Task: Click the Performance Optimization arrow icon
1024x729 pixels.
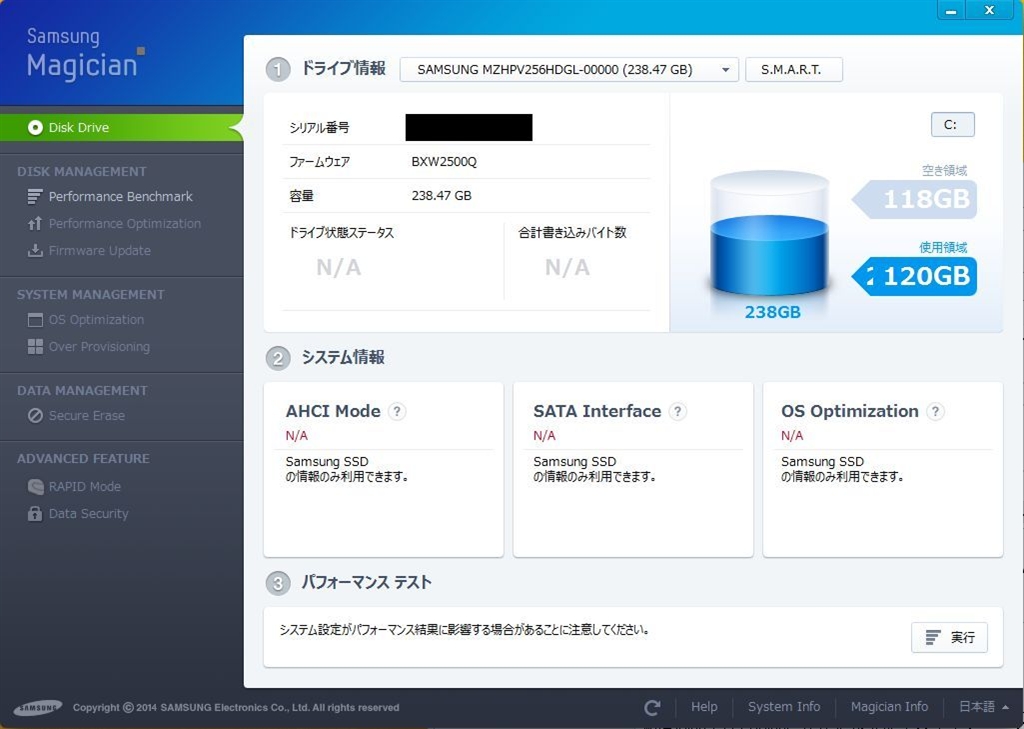Action: tap(35, 223)
